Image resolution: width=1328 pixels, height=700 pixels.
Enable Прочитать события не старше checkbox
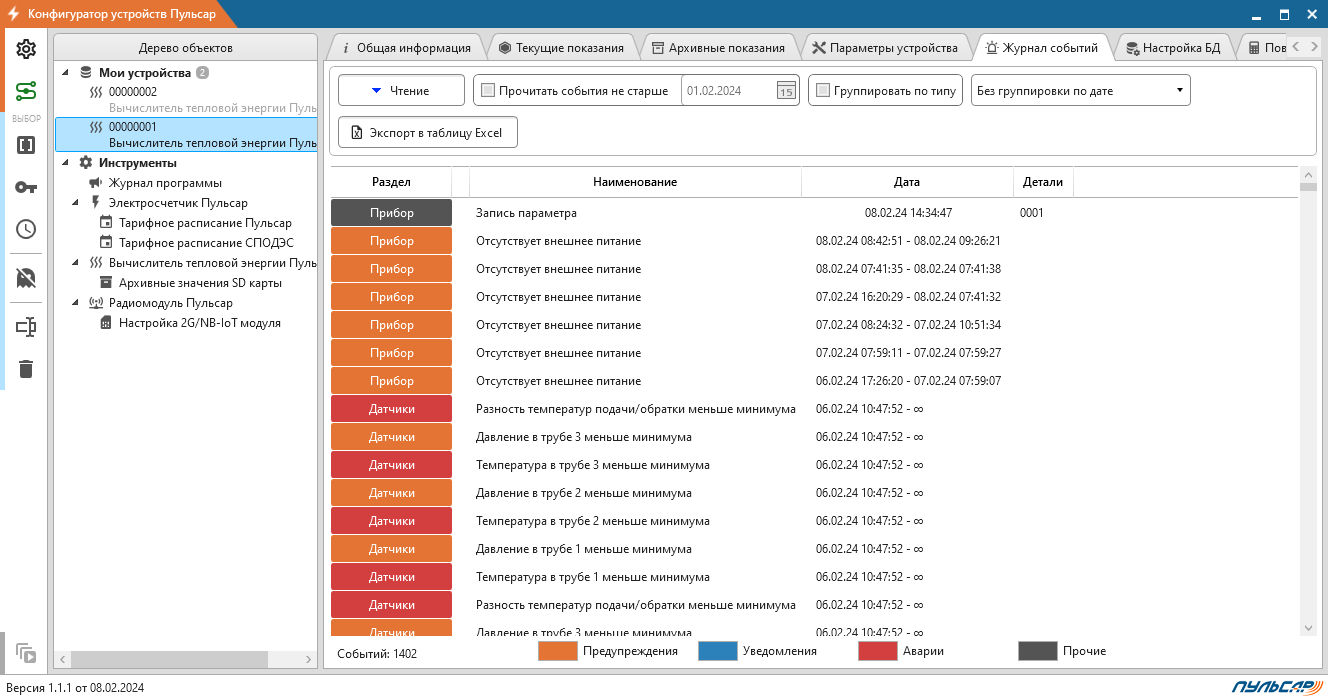pyautogui.click(x=488, y=91)
